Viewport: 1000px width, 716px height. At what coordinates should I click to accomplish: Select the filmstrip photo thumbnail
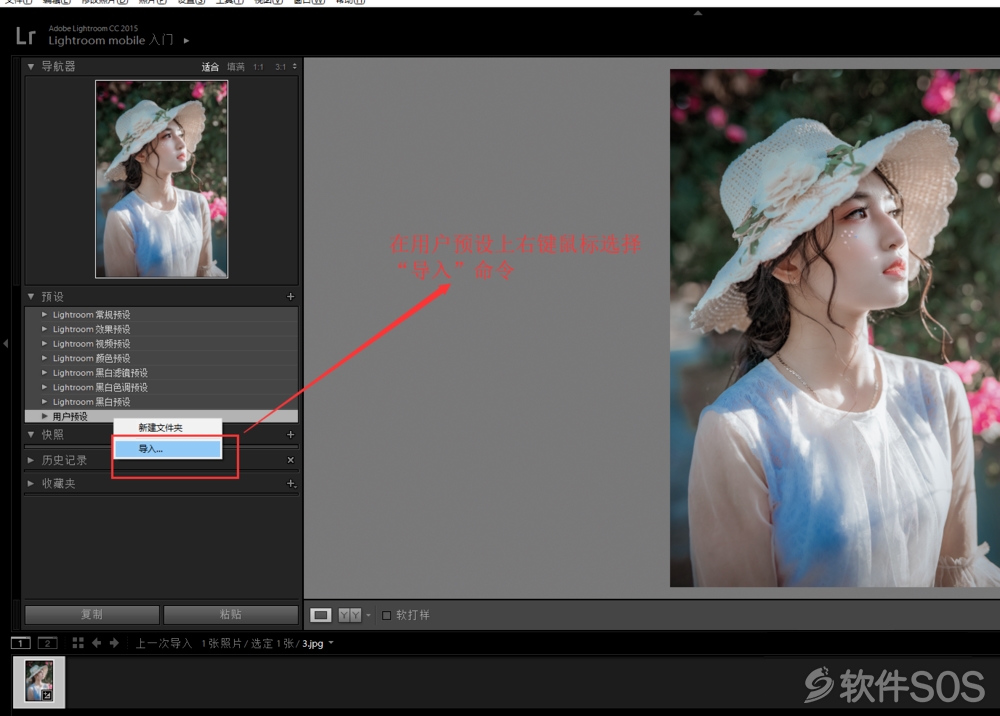click(39, 682)
